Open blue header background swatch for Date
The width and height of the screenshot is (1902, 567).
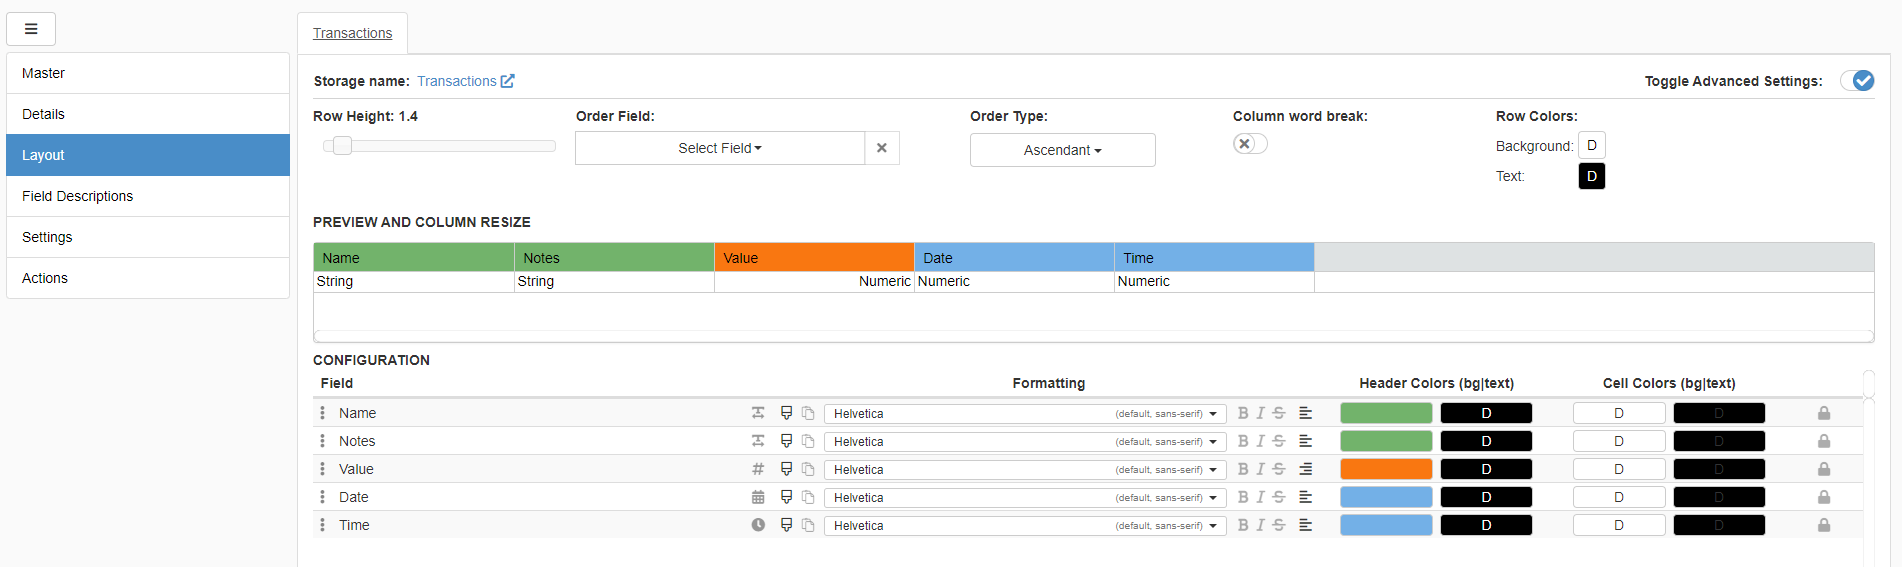(1386, 497)
